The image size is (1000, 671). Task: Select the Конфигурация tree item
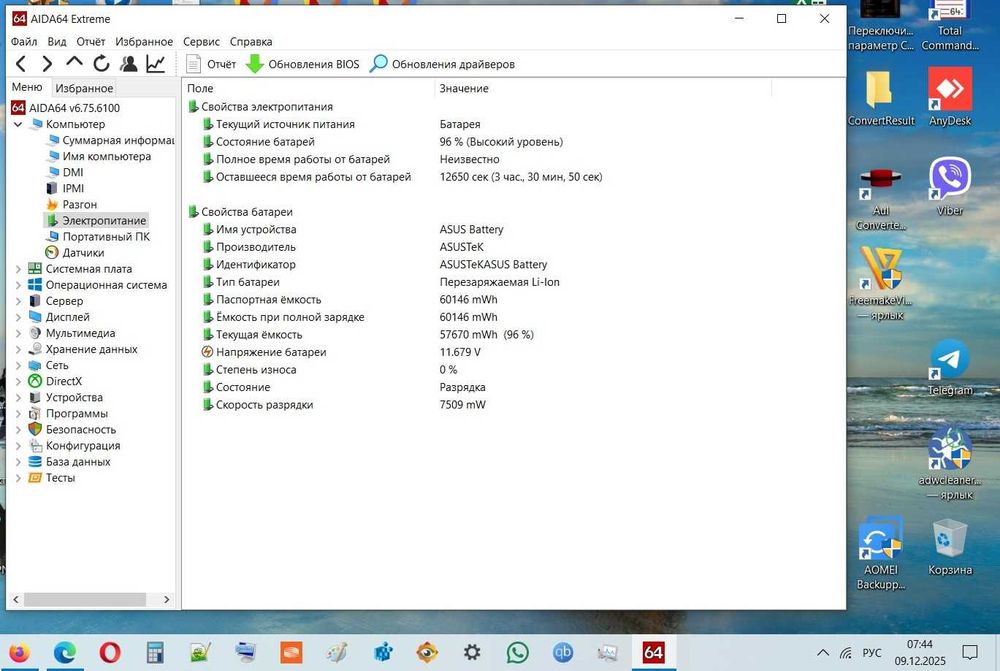tap(74, 446)
